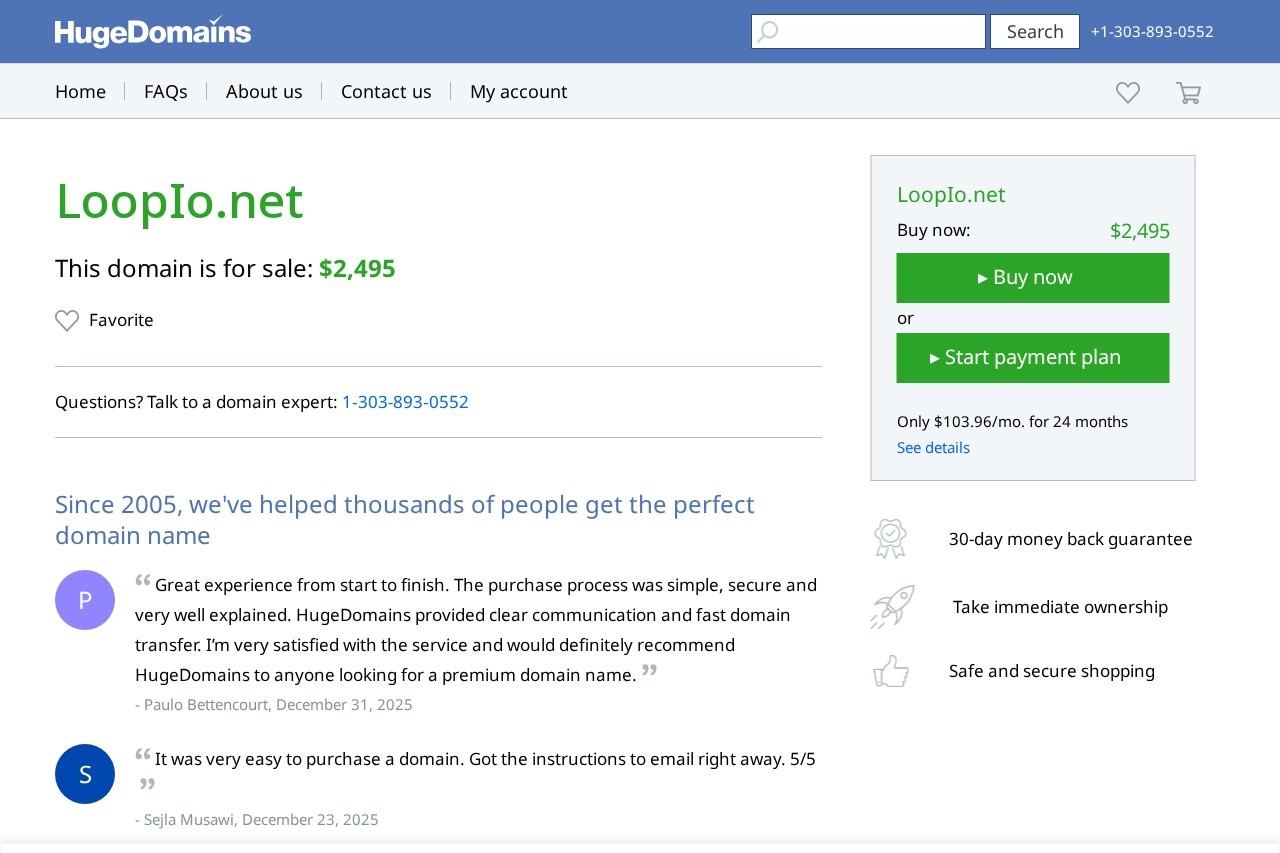Navigate to About us

[264, 92]
